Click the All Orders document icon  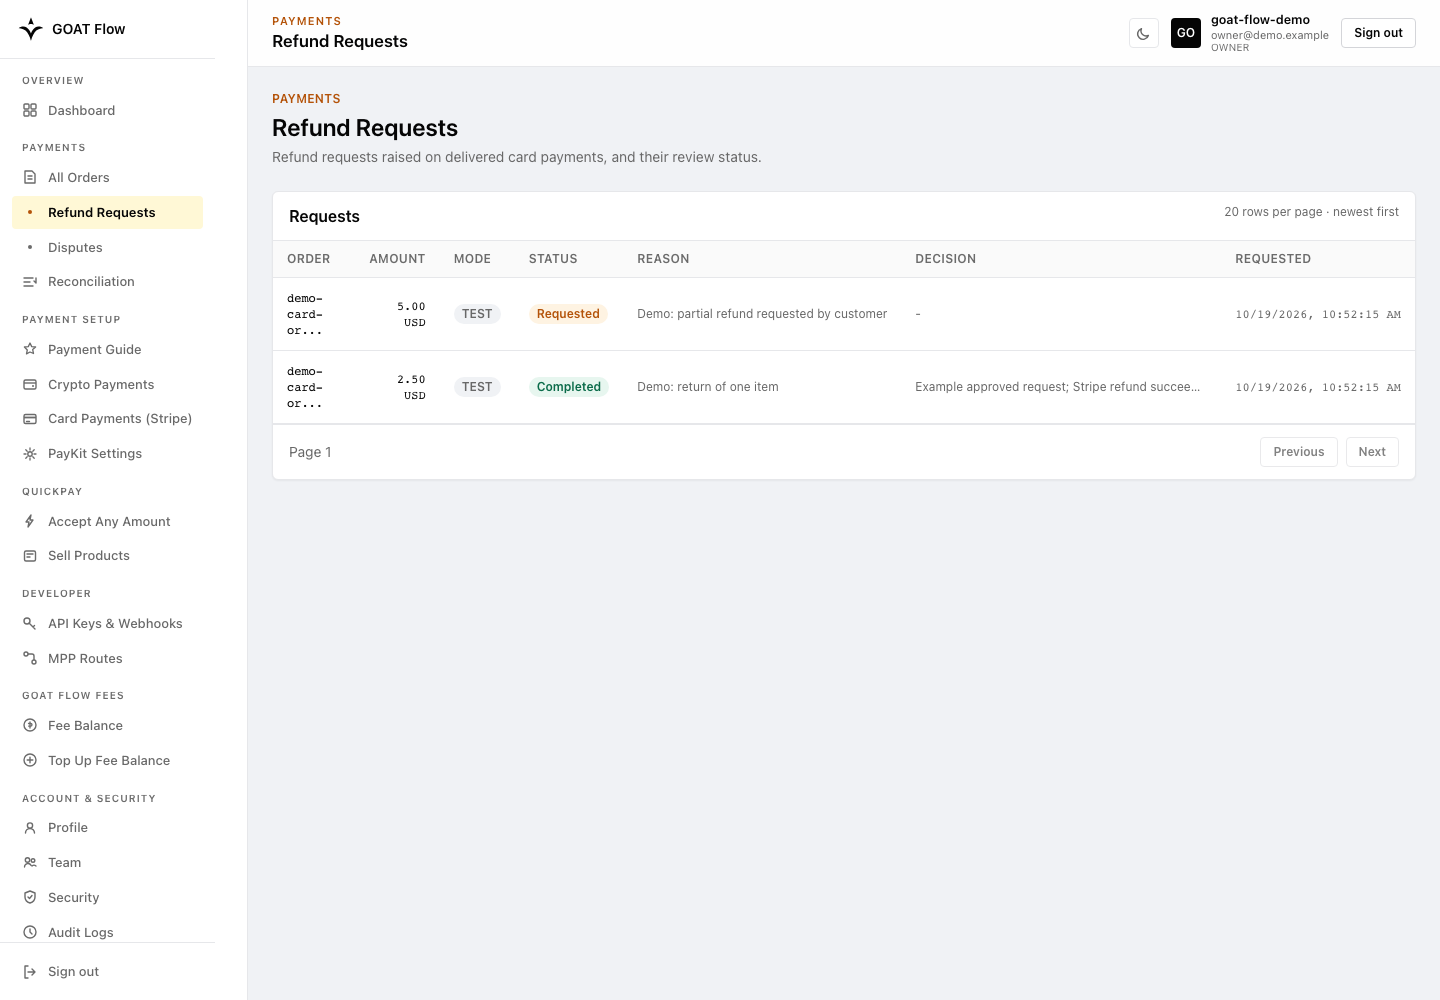pyautogui.click(x=30, y=177)
